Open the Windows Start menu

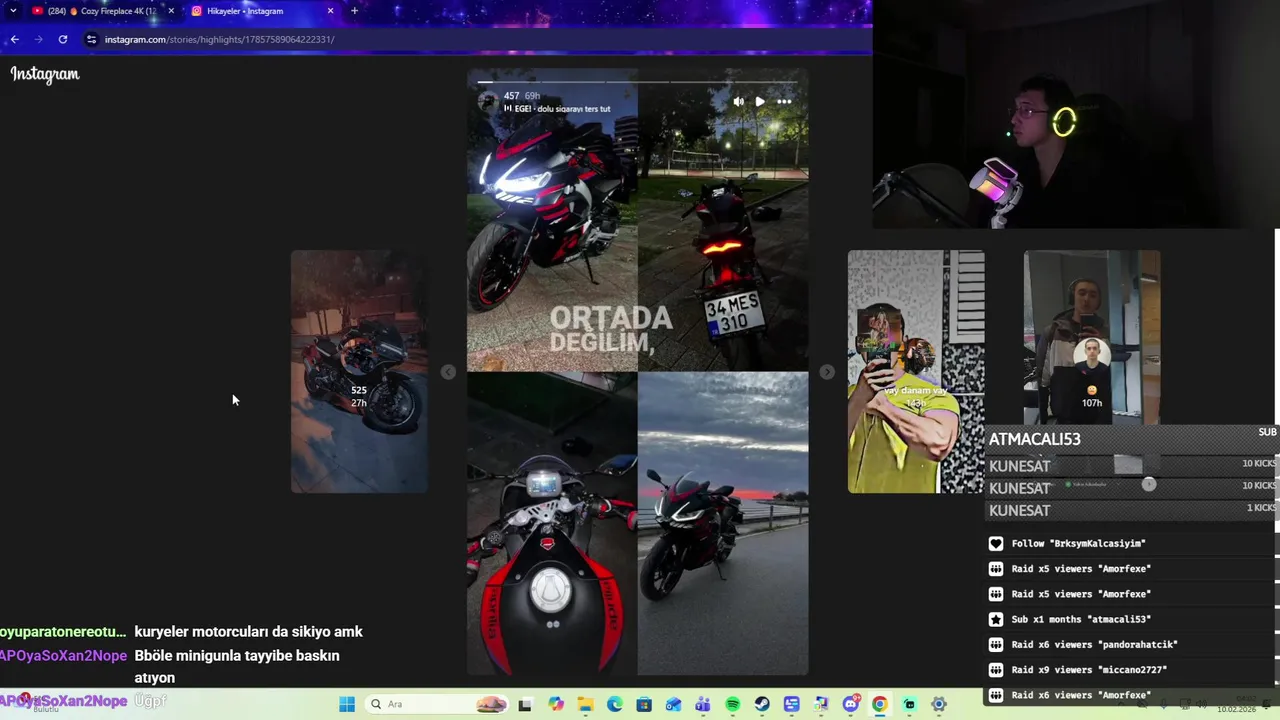click(347, 704)
